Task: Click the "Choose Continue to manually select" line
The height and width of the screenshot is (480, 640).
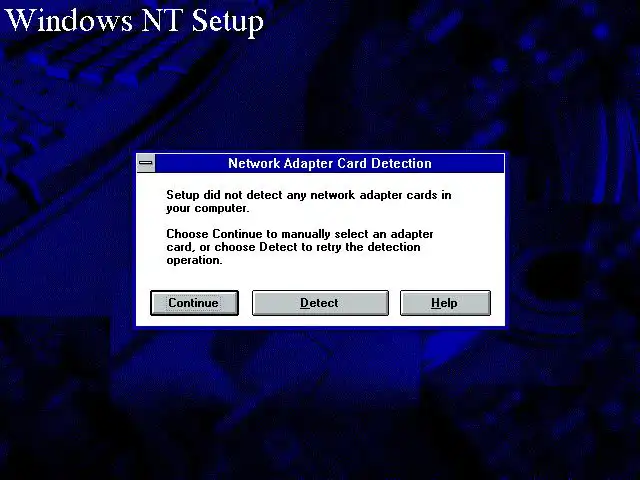Action: click(x=300, y=234)
